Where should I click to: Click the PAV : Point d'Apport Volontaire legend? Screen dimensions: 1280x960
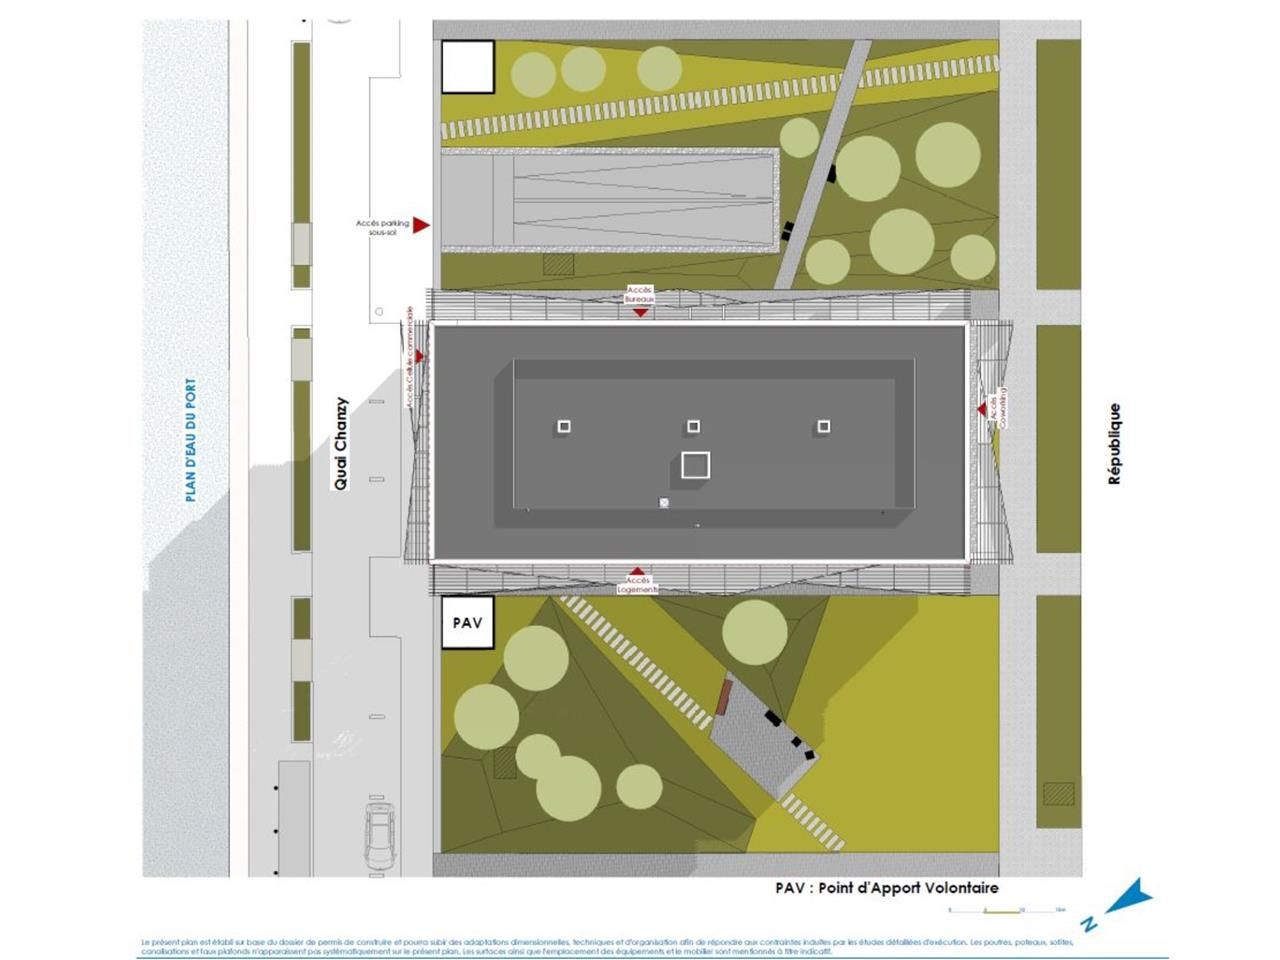pos(886,888)
